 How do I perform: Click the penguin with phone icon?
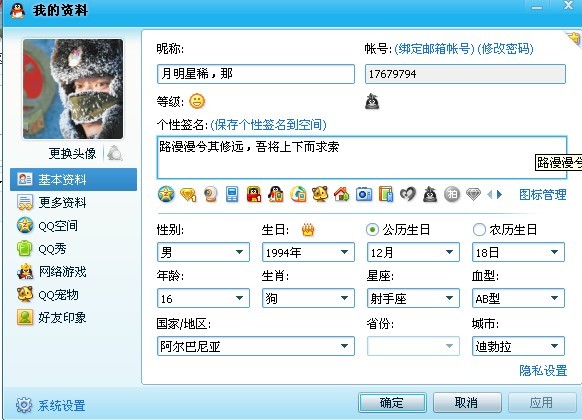276,194
